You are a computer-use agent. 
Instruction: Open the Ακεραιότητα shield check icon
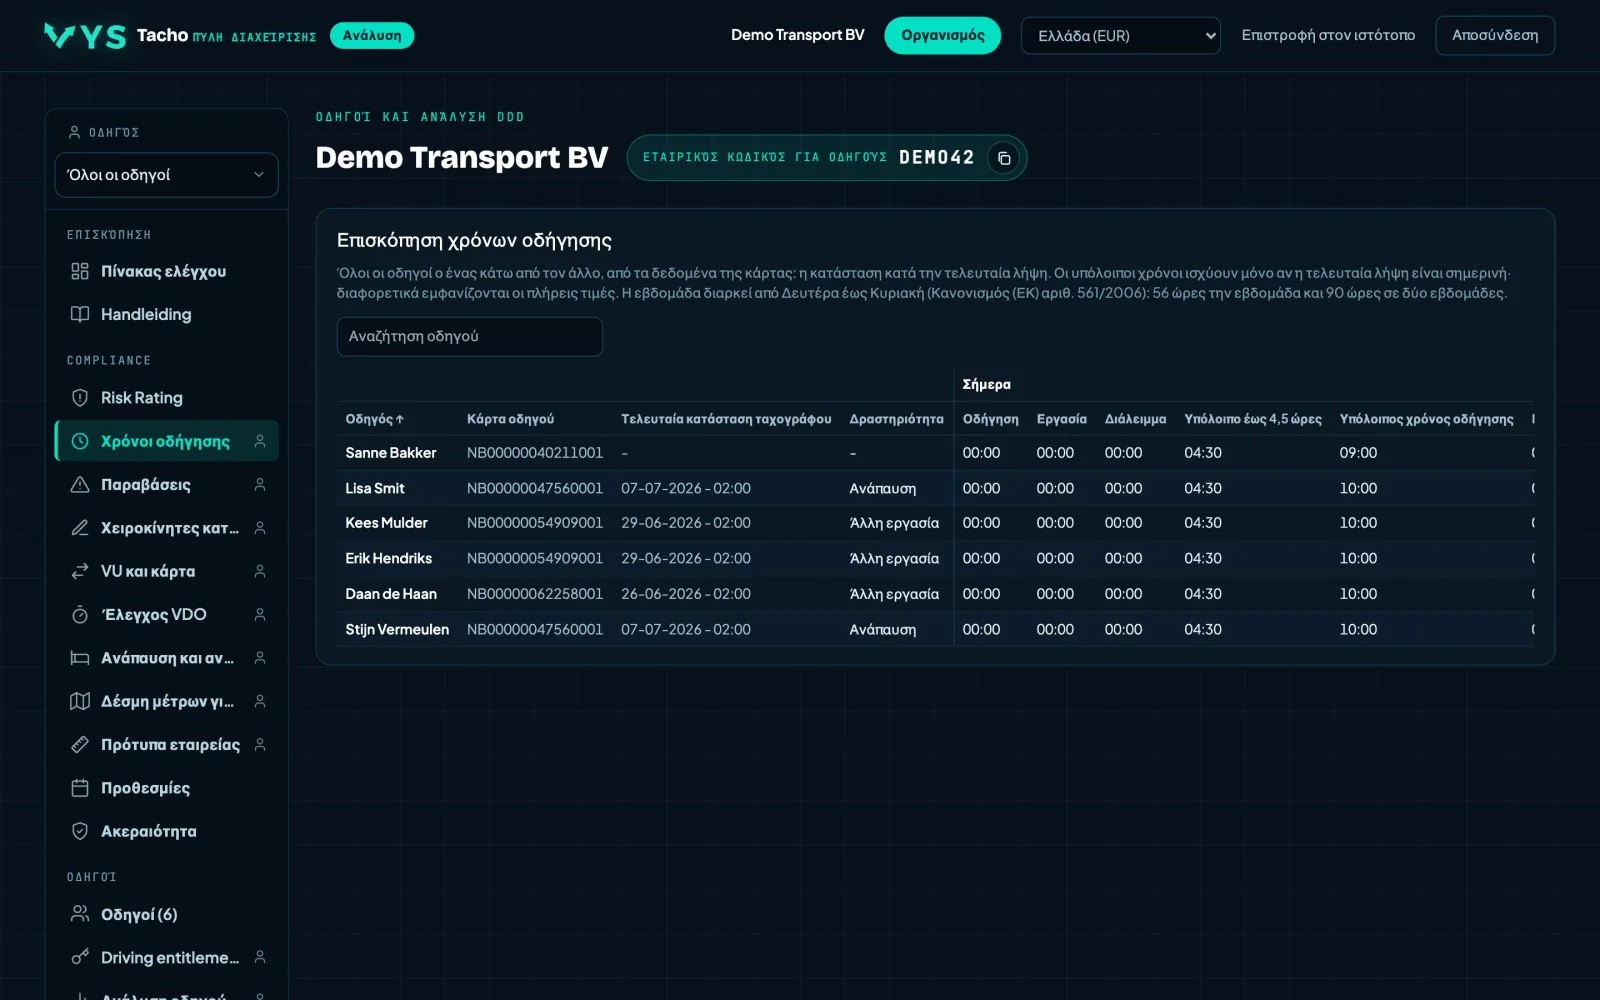point(80,831)
